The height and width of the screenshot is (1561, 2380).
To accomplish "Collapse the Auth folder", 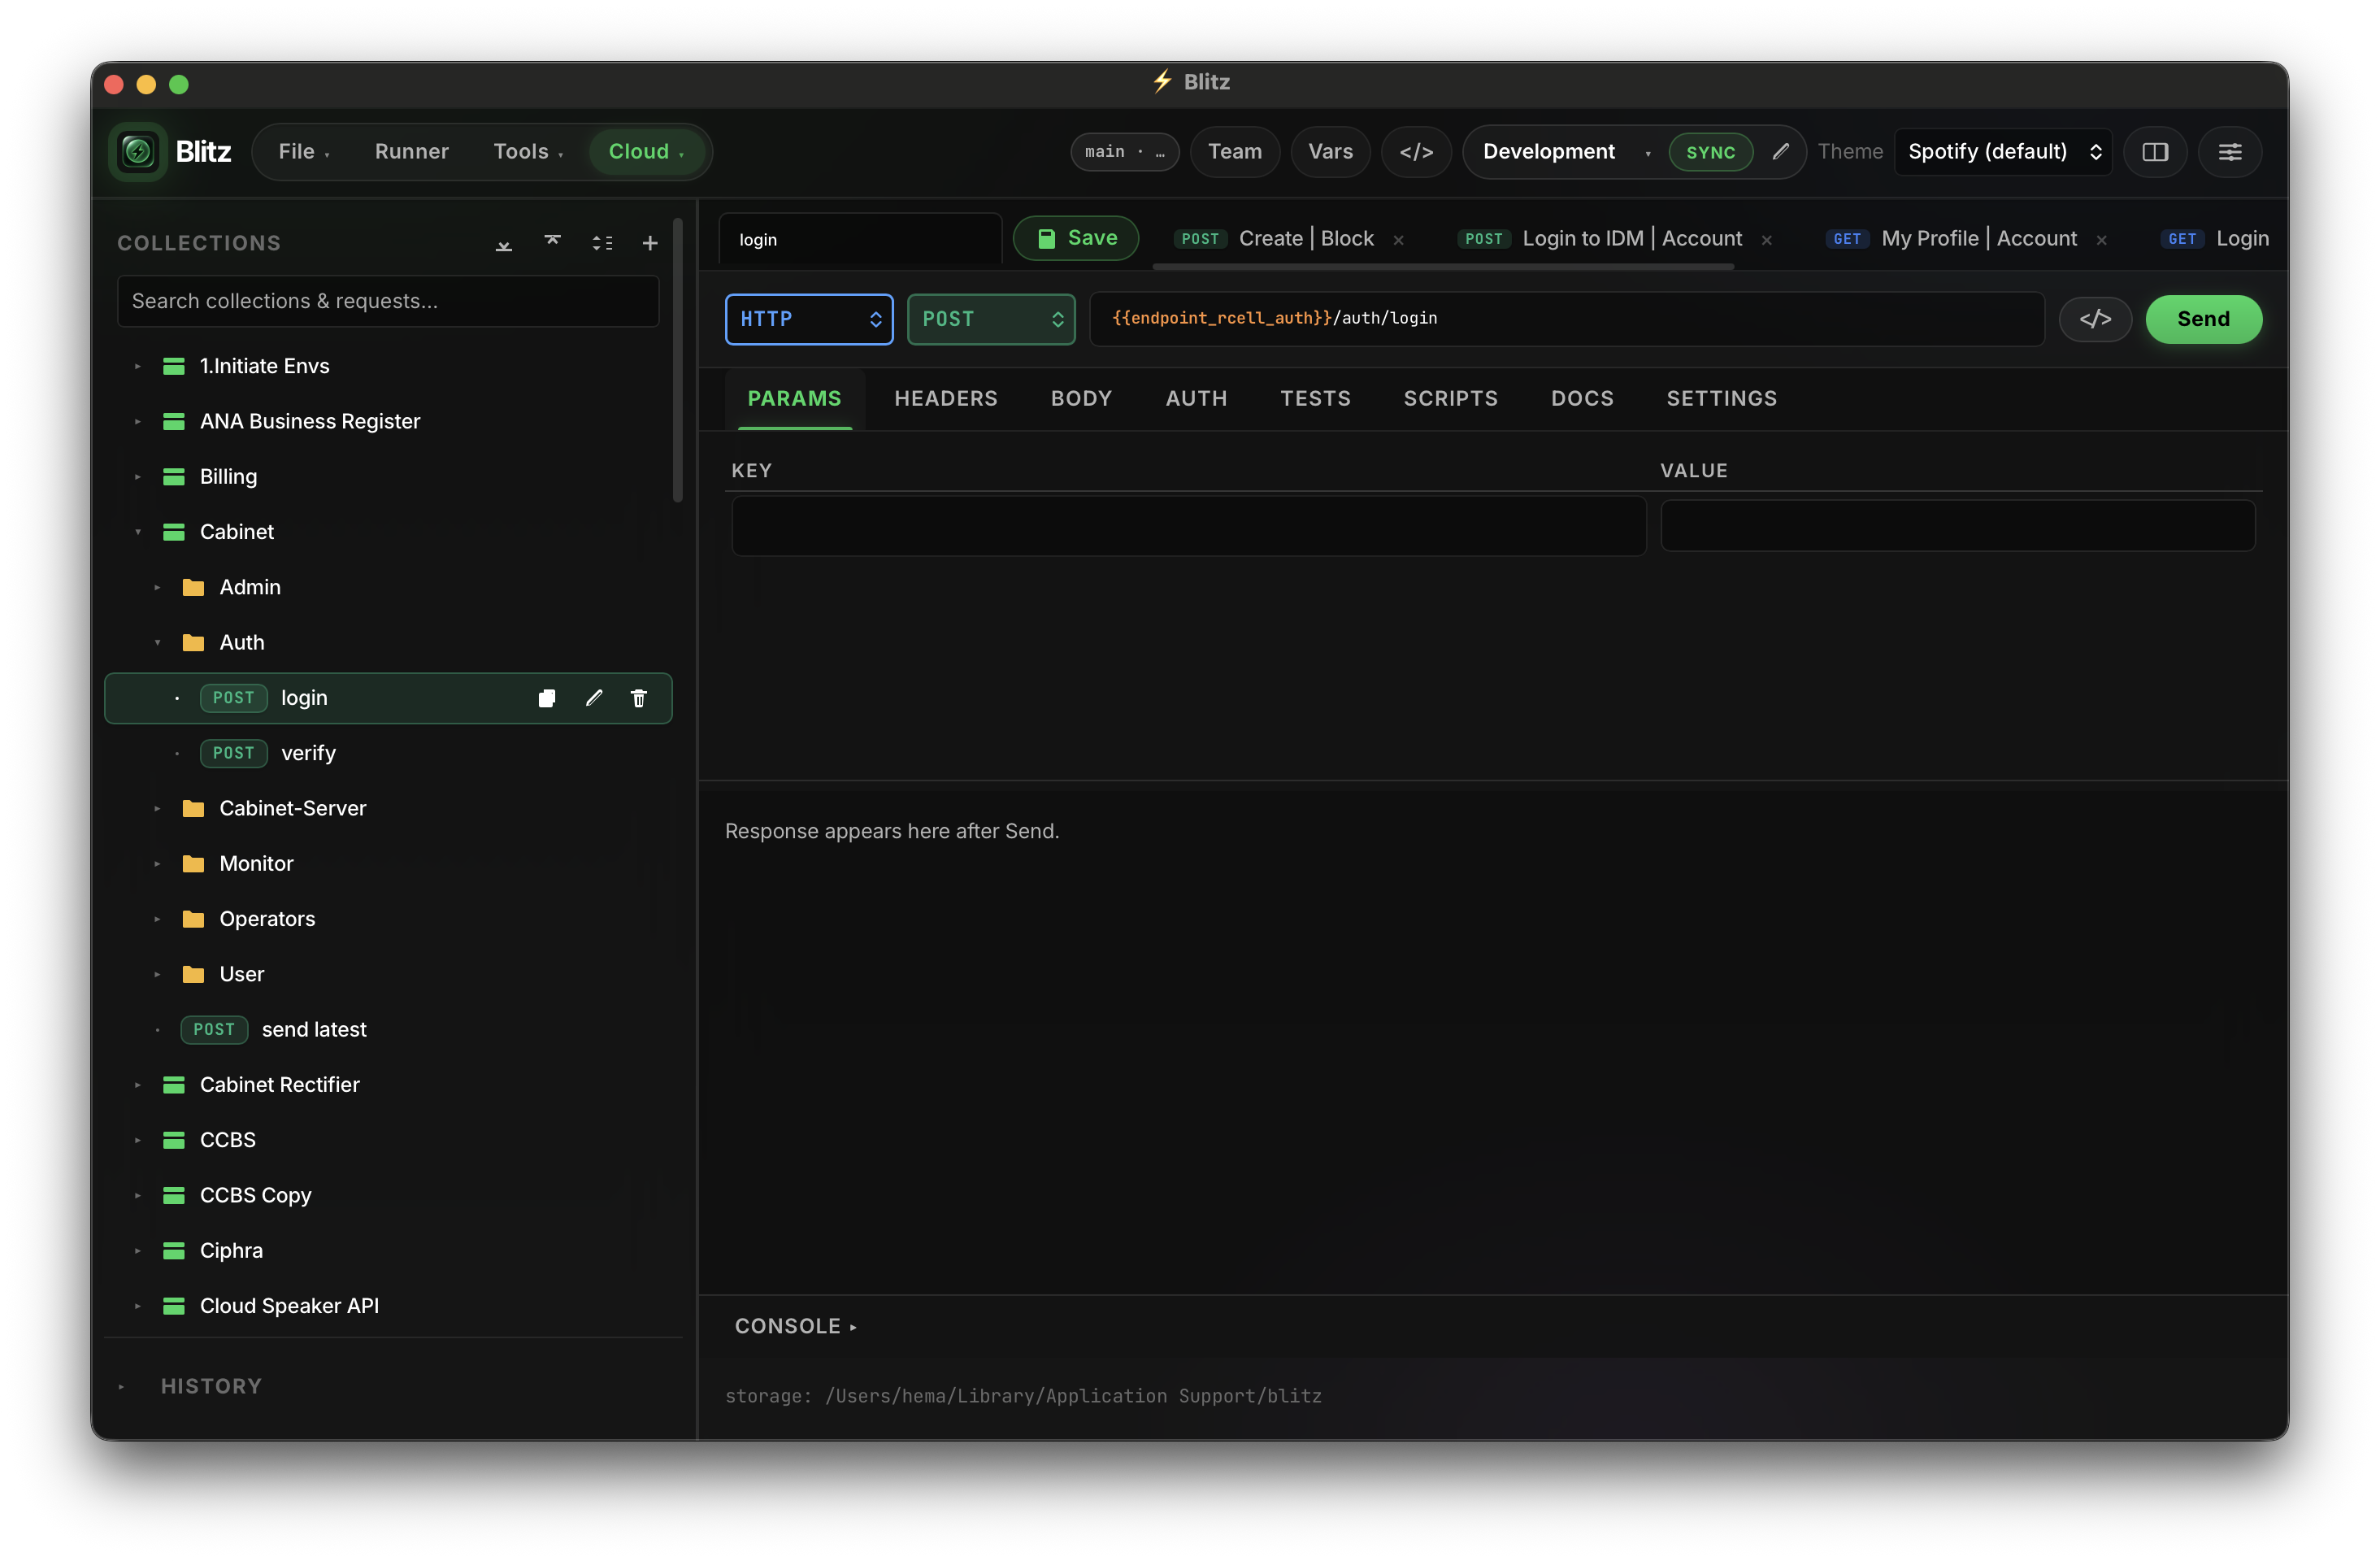I will 158,643.
